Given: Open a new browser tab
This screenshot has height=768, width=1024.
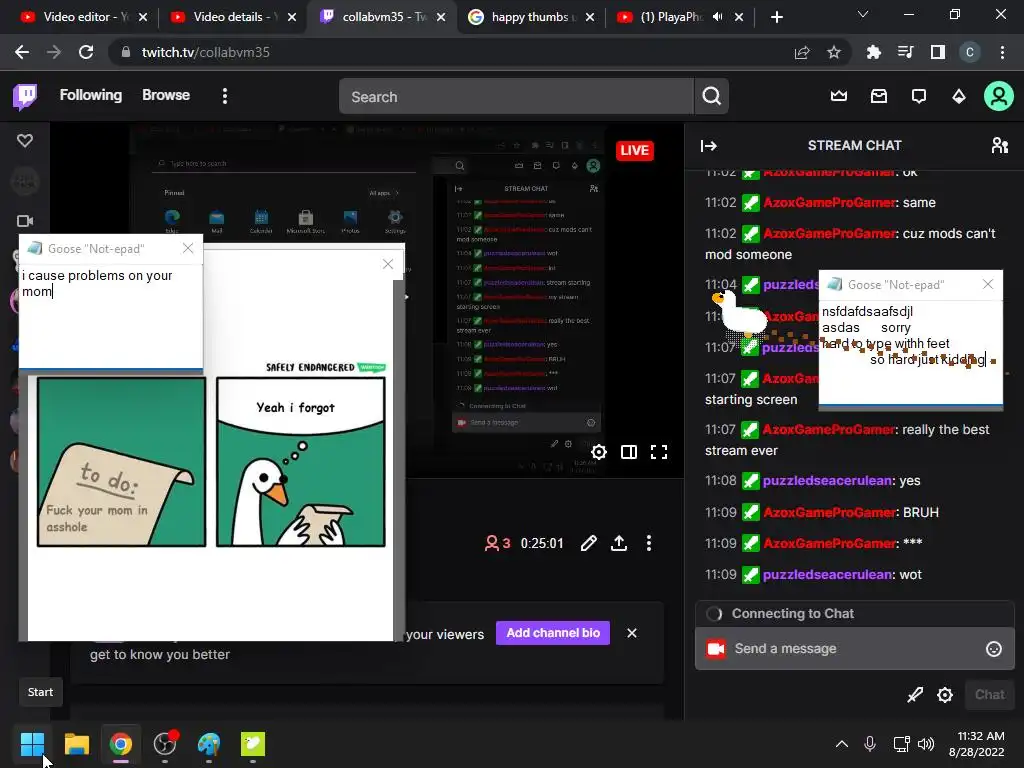Looking at the screenshot, I should [x=776, y=17].
